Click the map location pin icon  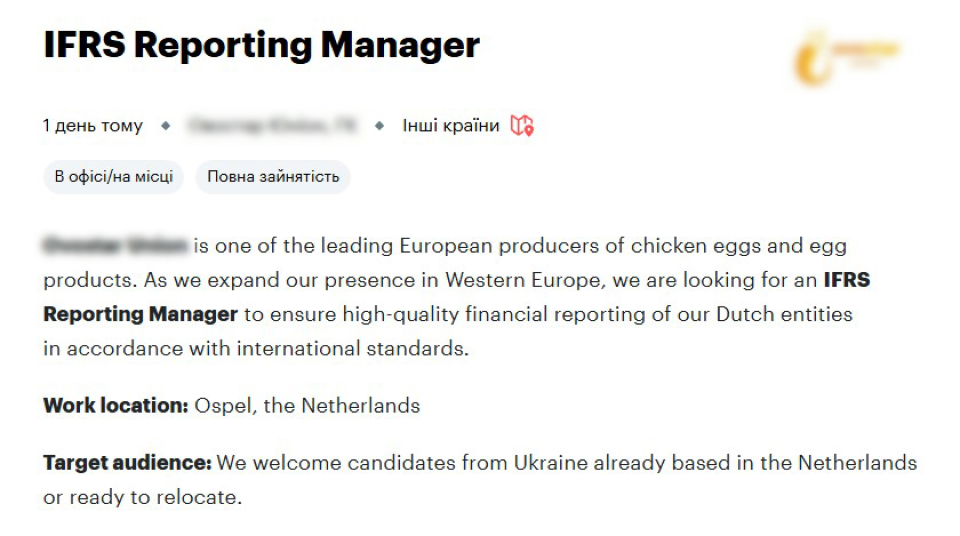(x=521, y=126)
